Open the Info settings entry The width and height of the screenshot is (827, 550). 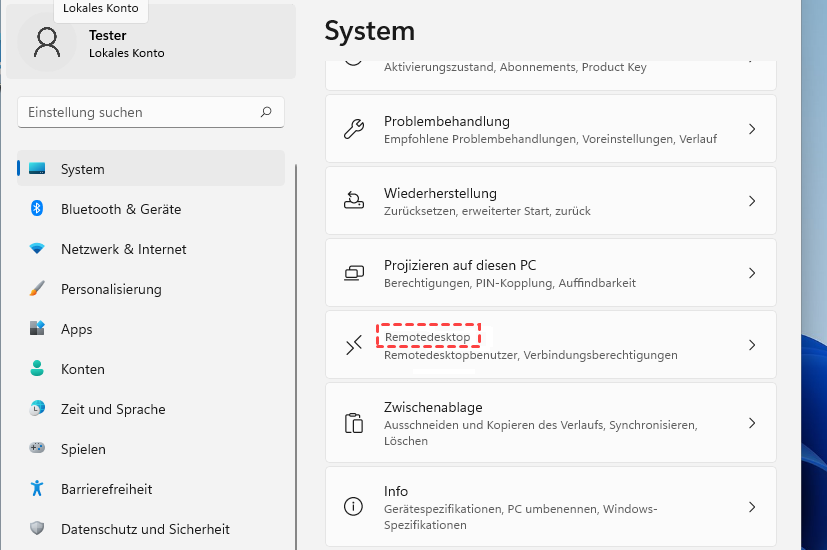pos(550,507)
